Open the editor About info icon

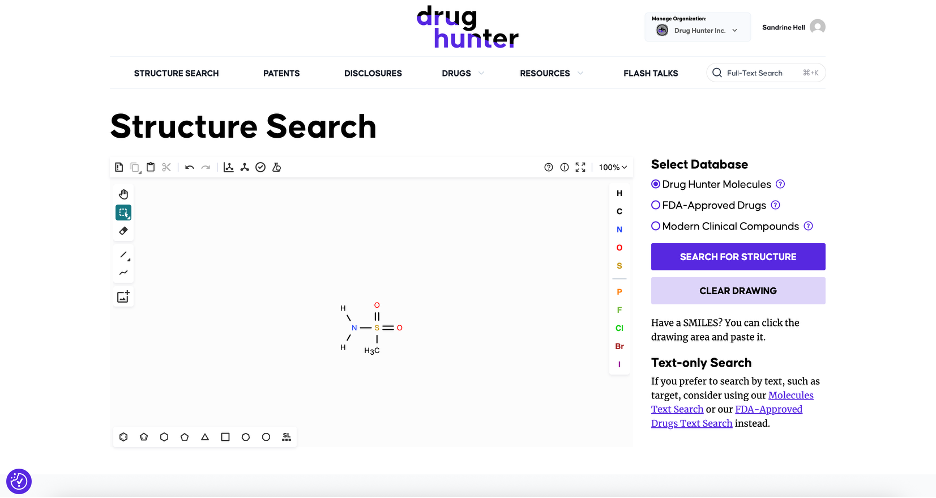(564, 167)
